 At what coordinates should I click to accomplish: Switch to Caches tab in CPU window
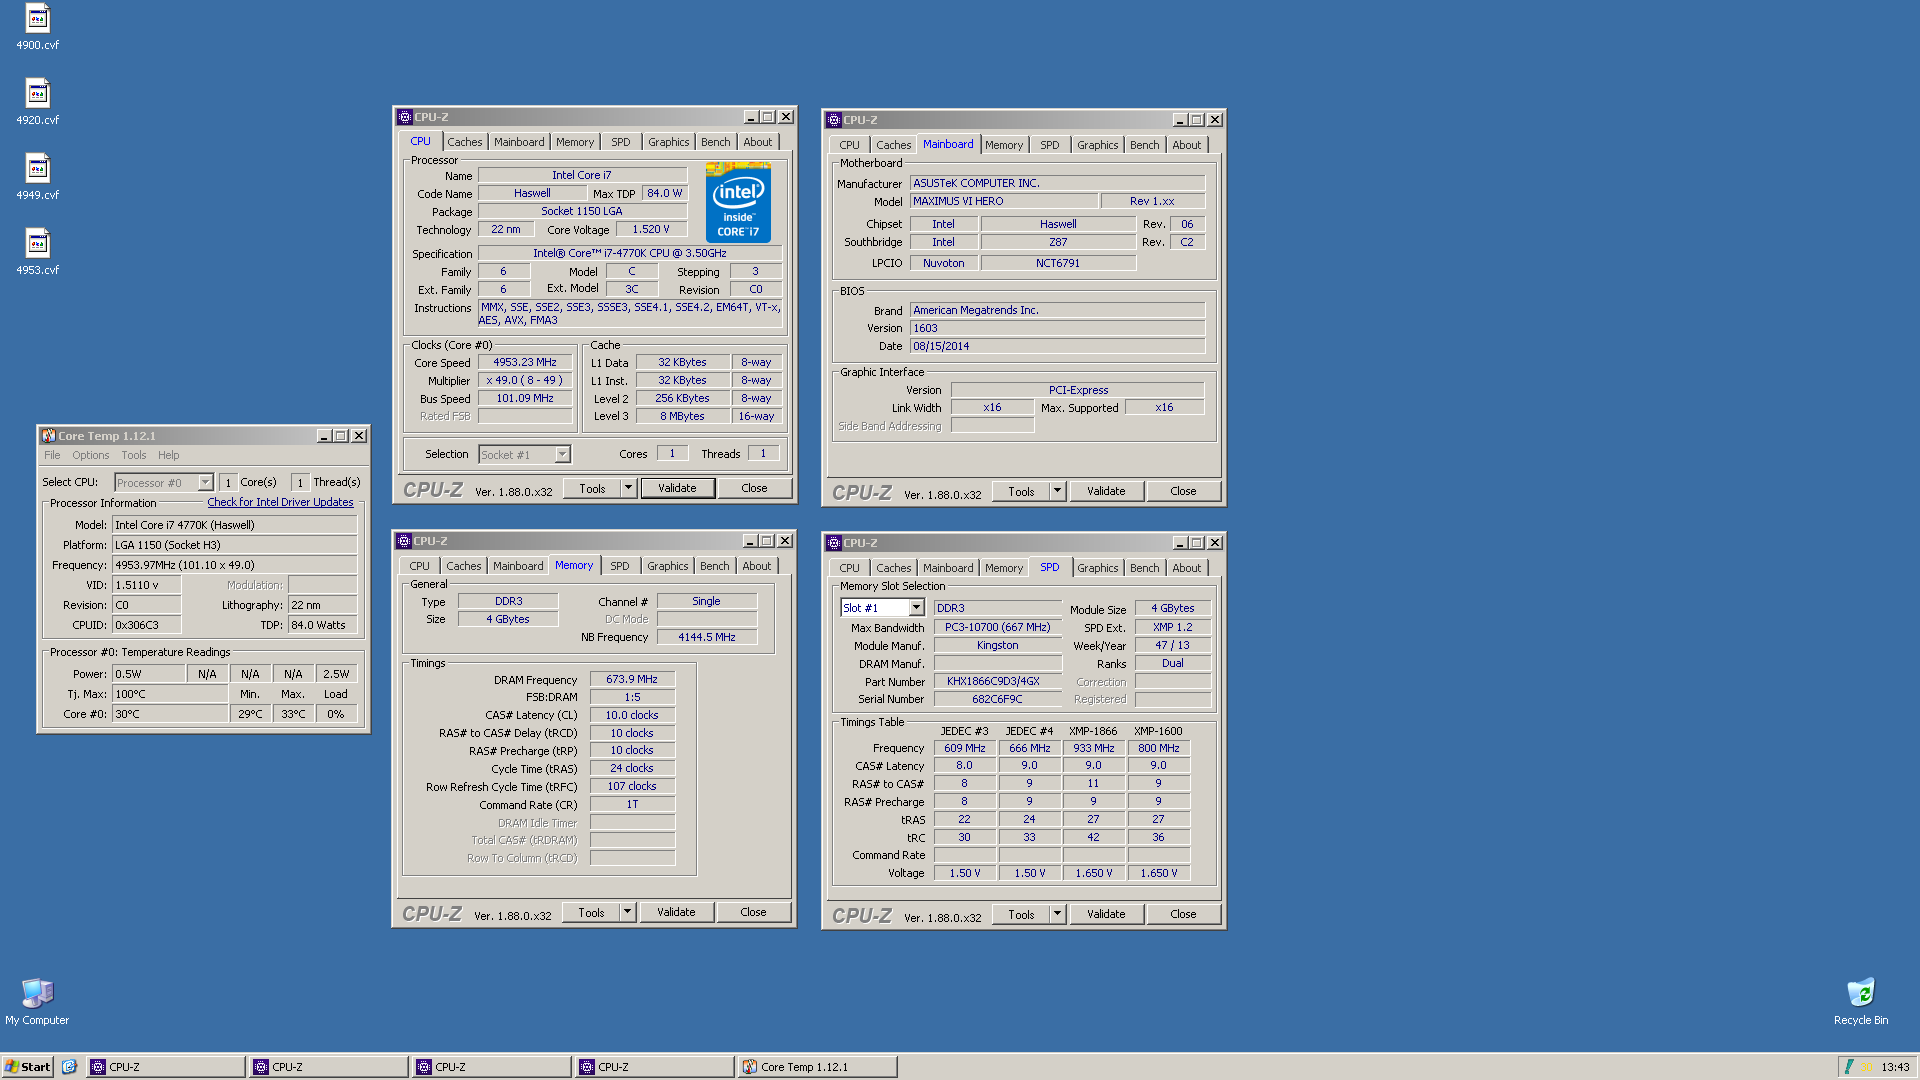click(x=465, y=142)
